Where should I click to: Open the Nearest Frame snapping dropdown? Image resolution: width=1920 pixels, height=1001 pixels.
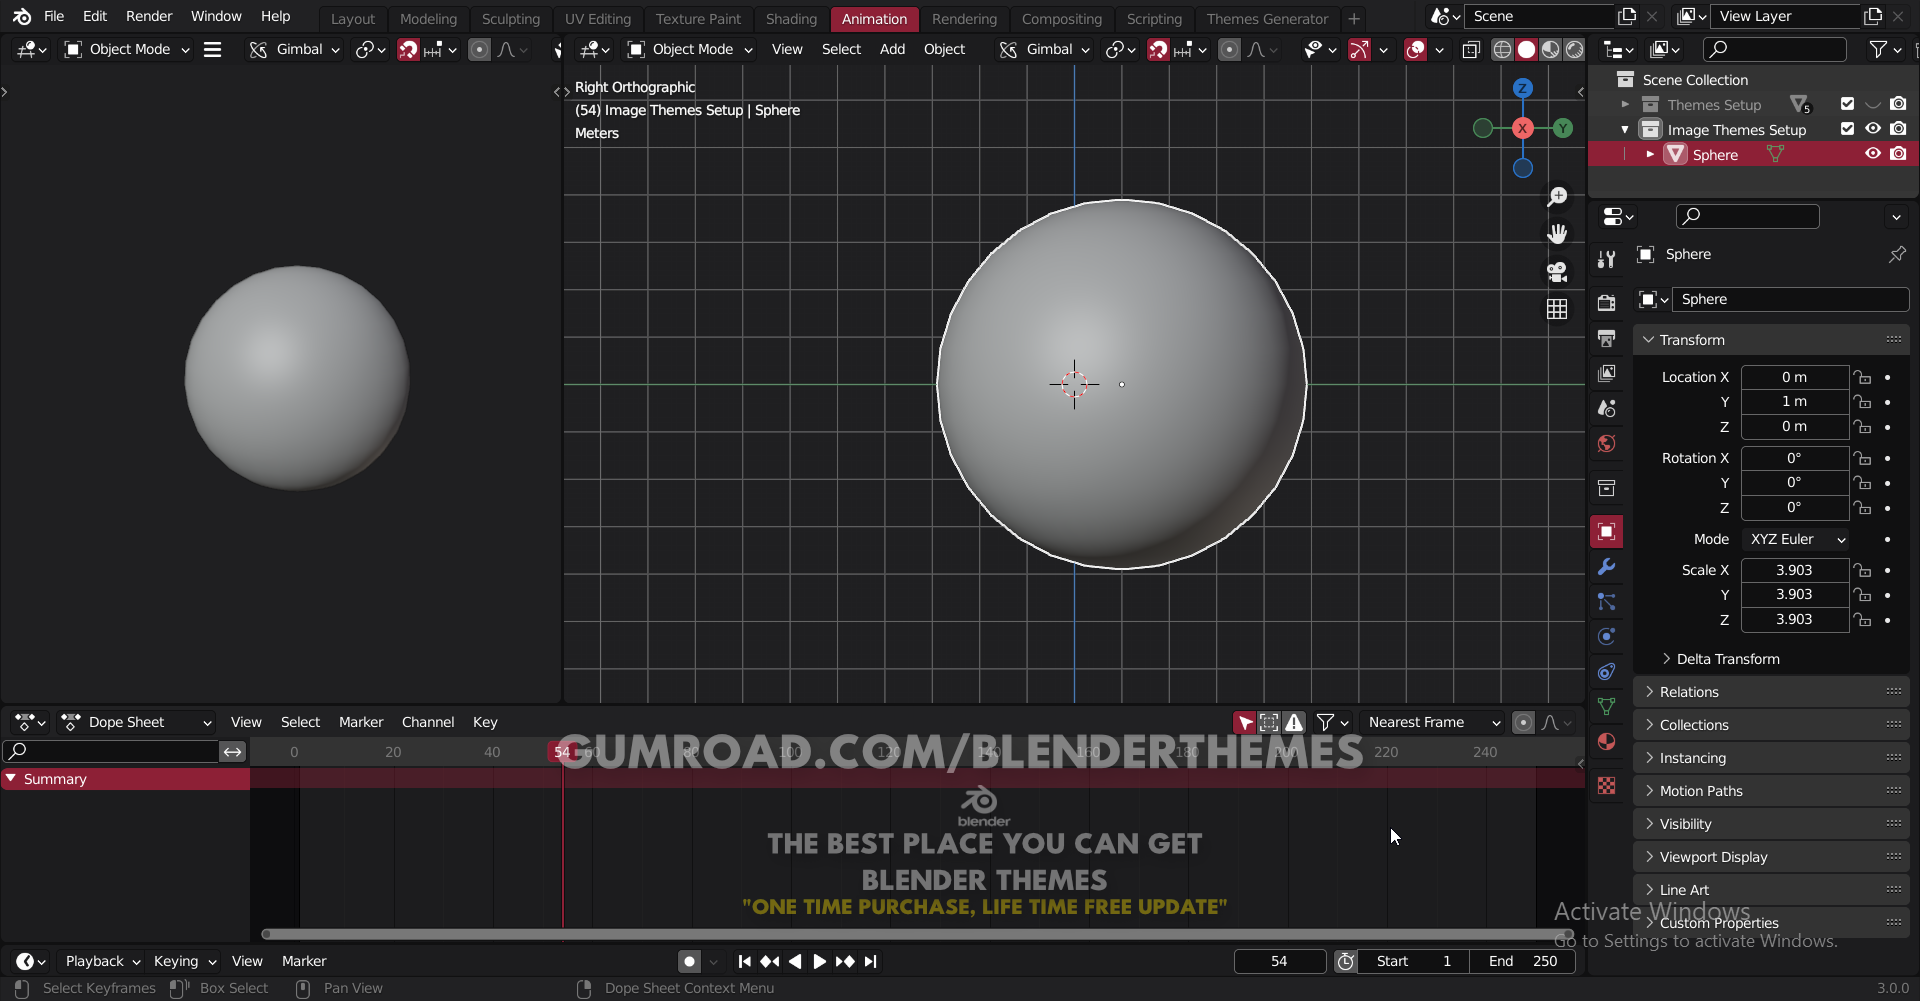(x=1432, y=722)
